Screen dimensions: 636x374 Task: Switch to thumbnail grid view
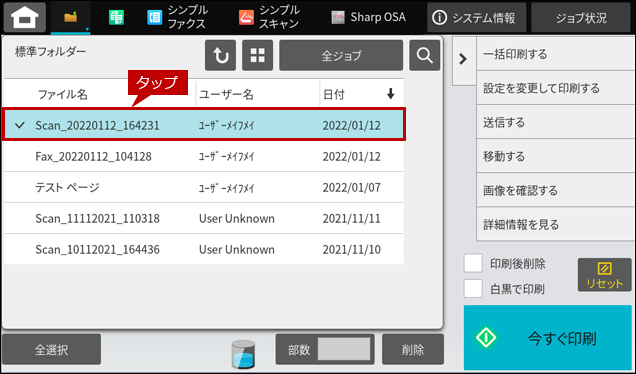258,55
